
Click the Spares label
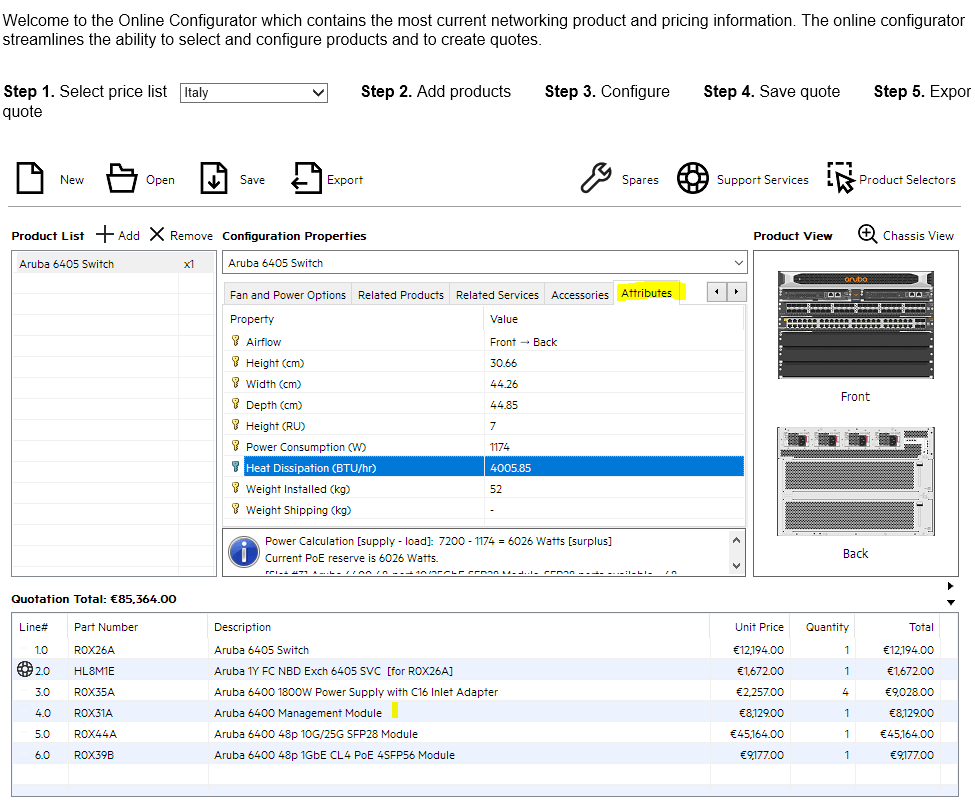[x=640, y=180]
